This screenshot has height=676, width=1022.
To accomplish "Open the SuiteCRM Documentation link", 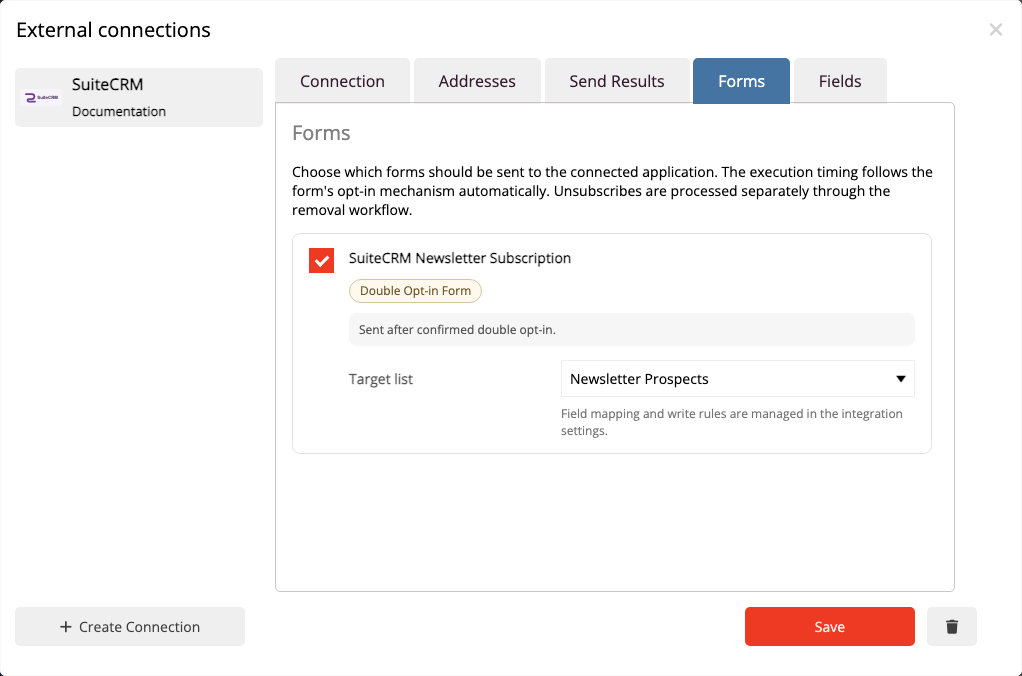I will pos(119,111).
